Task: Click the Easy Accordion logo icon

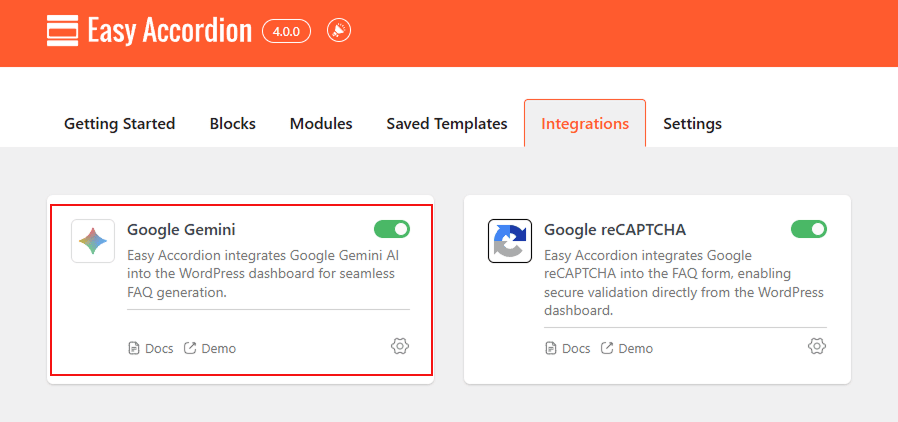Action: pyautogui.click(x=62, y=31)
